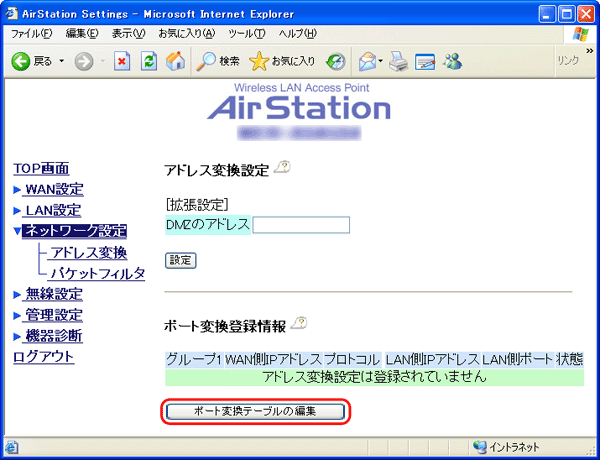This screenshot has height=460, width=600.
Task: Open the LAN設定 link
Action: click(x=53, y=210)
